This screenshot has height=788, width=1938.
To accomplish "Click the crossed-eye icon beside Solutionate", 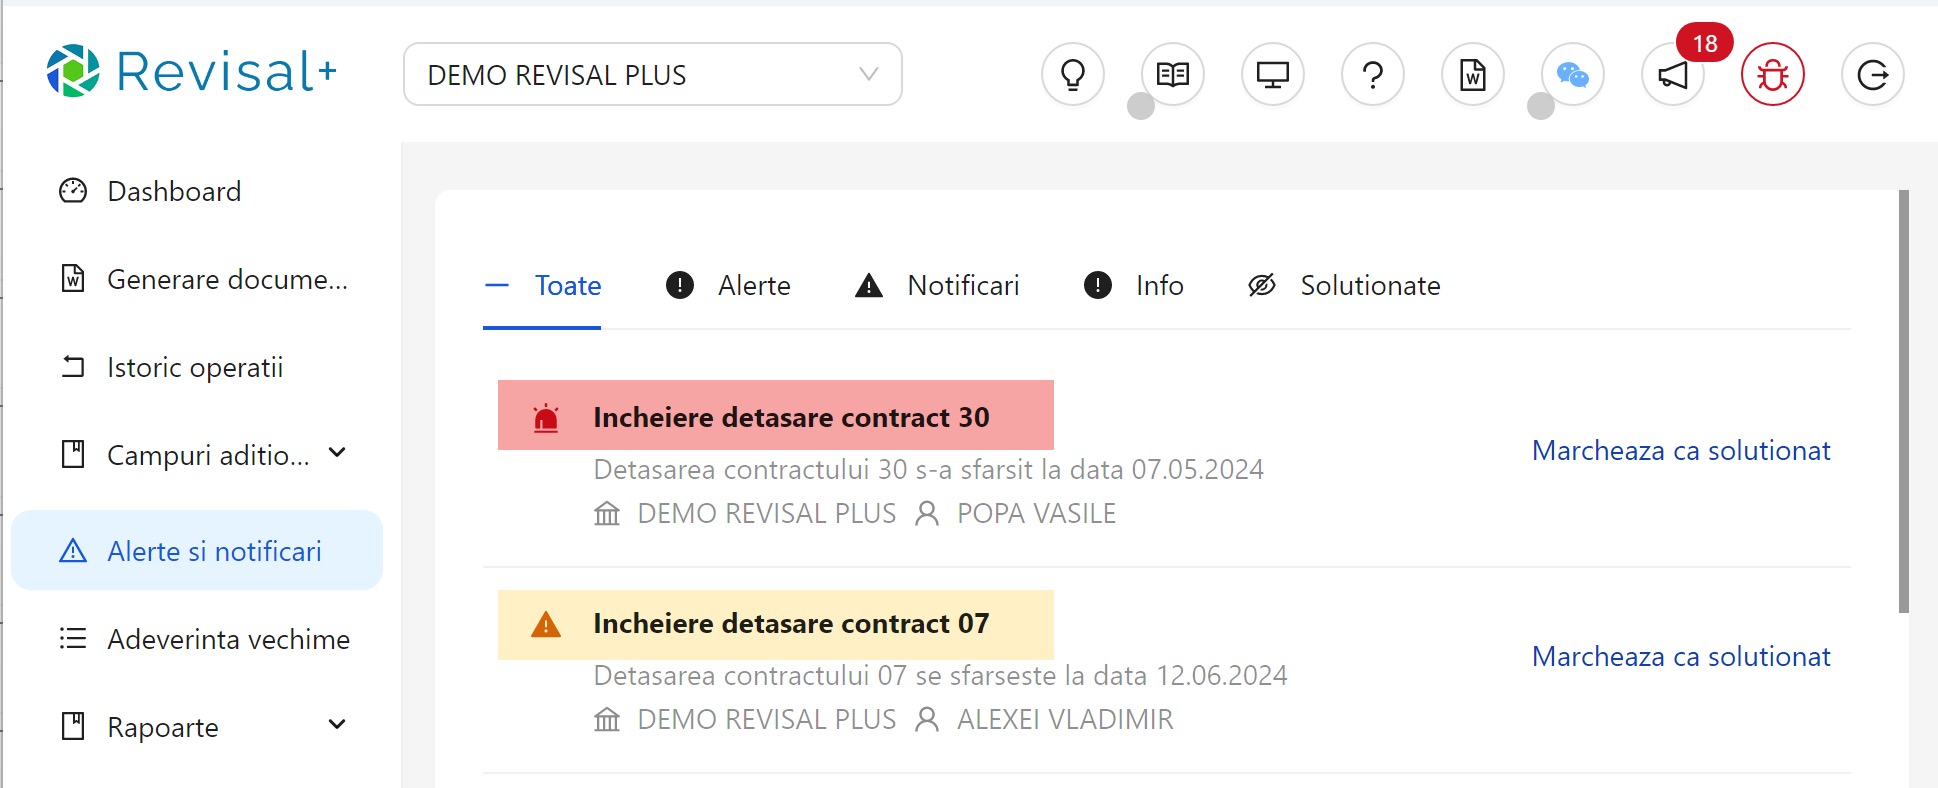I will tap(1262, 286).
